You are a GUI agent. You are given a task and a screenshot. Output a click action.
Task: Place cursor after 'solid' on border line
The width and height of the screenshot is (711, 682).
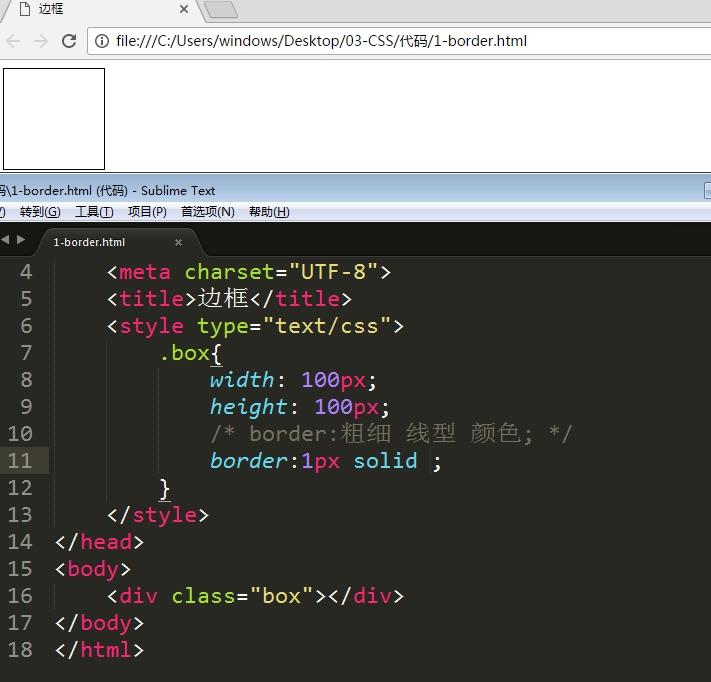click(418, 461)
